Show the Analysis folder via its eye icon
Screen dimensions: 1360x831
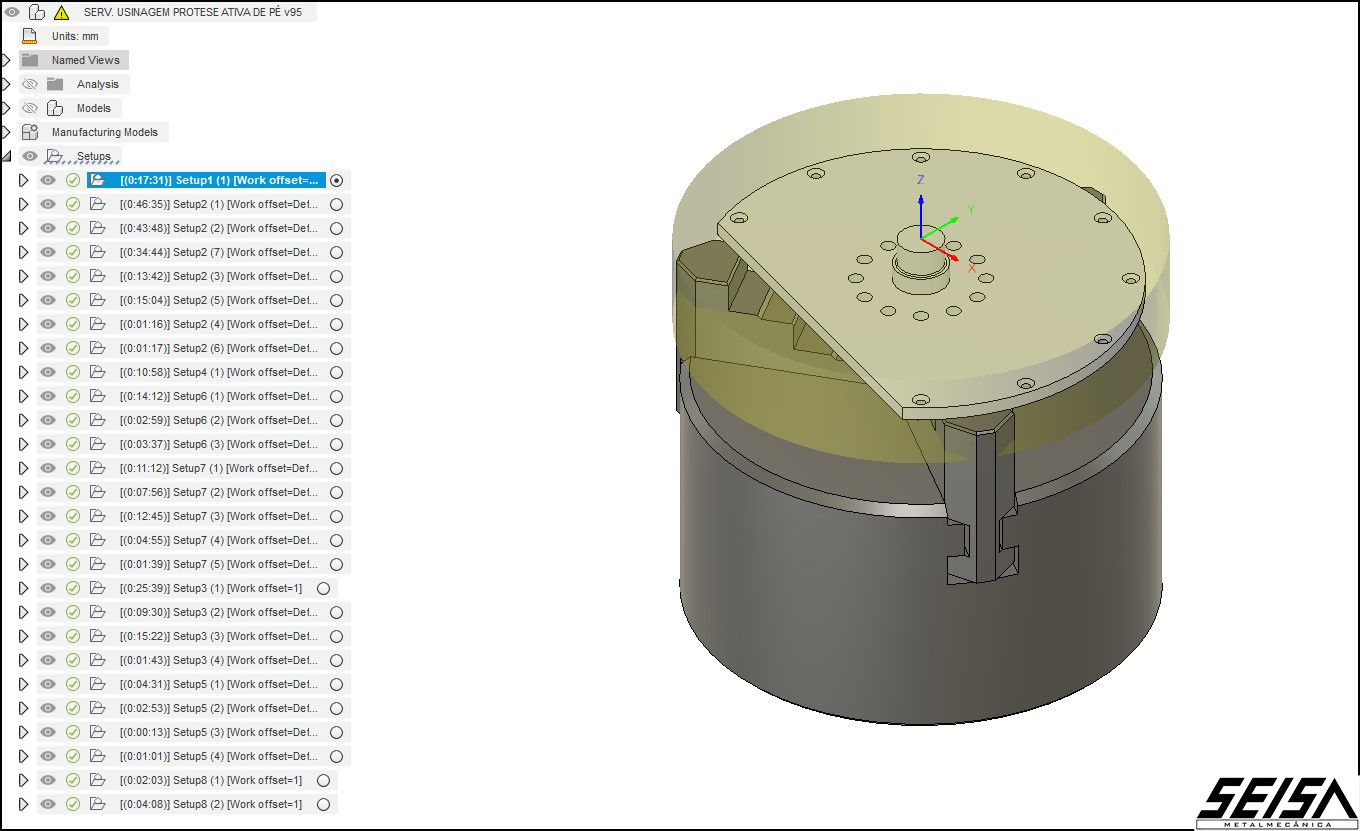(x=30, y=84)
